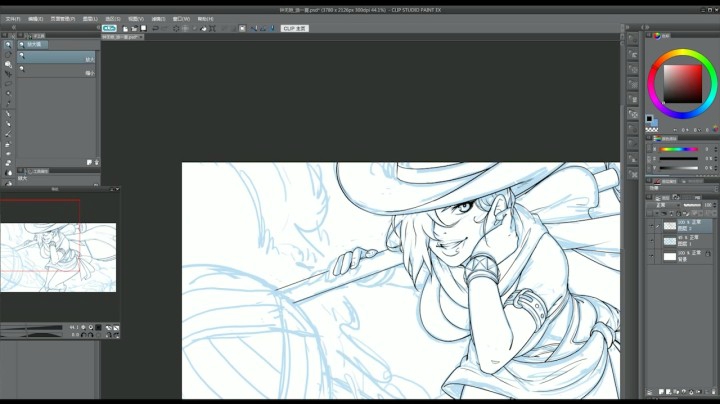Screen dimensions: 720x404
Task: Select the Eyedropper tool in toolbox
Action: pyautogui.click(x=8, y=103)
